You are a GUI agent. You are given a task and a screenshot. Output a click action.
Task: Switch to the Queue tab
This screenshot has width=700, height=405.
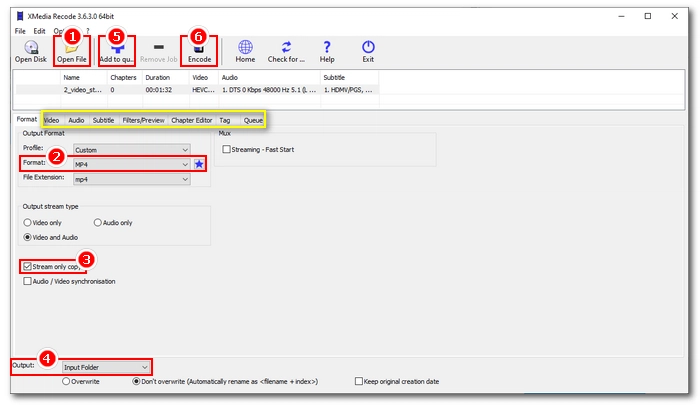point(253,120)
